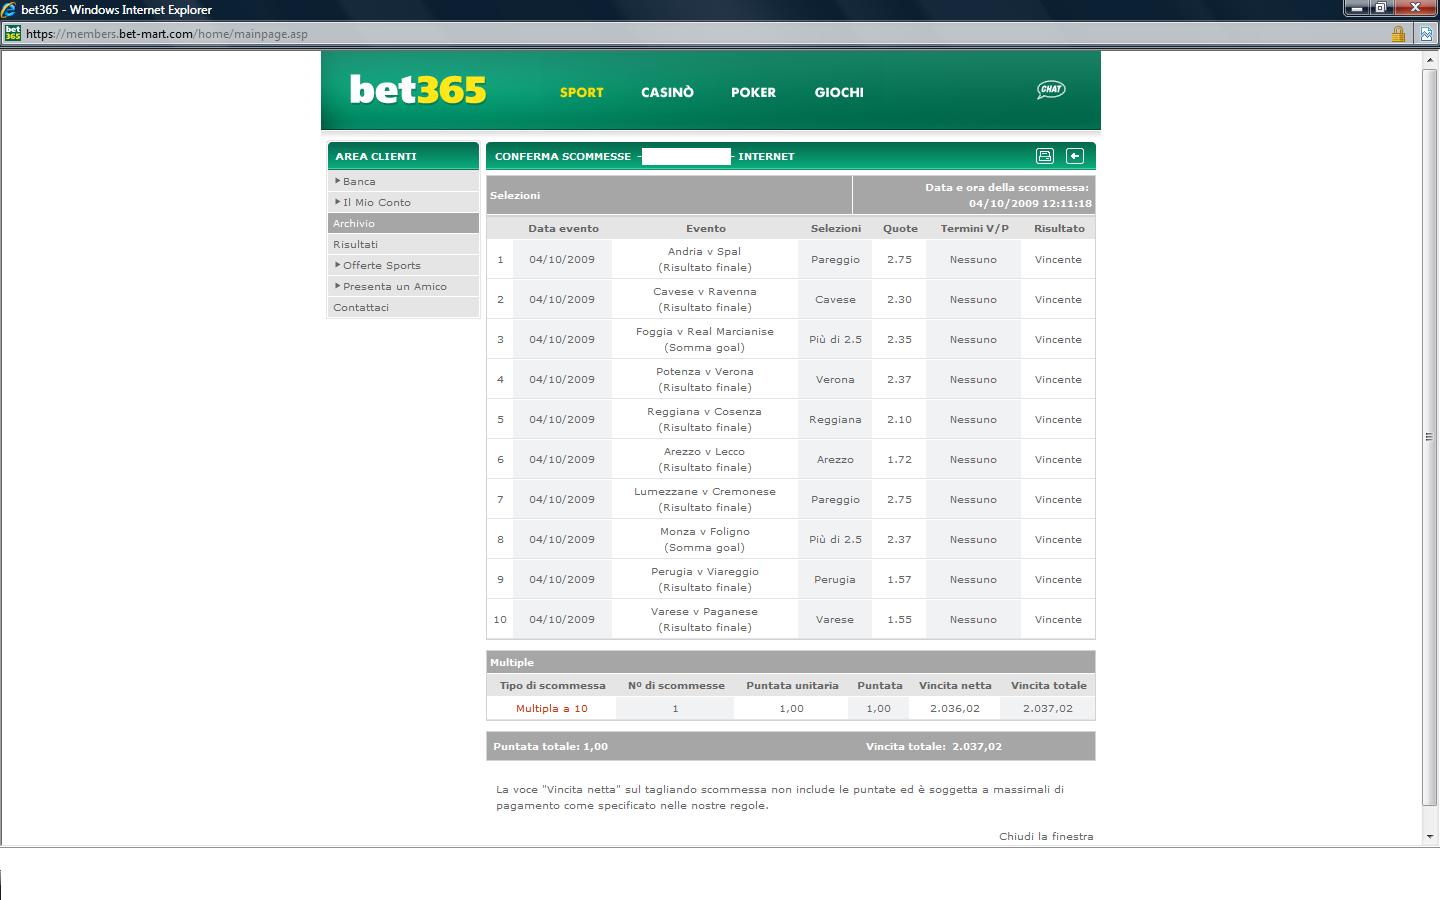The width and height of the screenshot is (1440, 900).
Task: Open the Contattaci sidebar link
Action: point(403,308)
